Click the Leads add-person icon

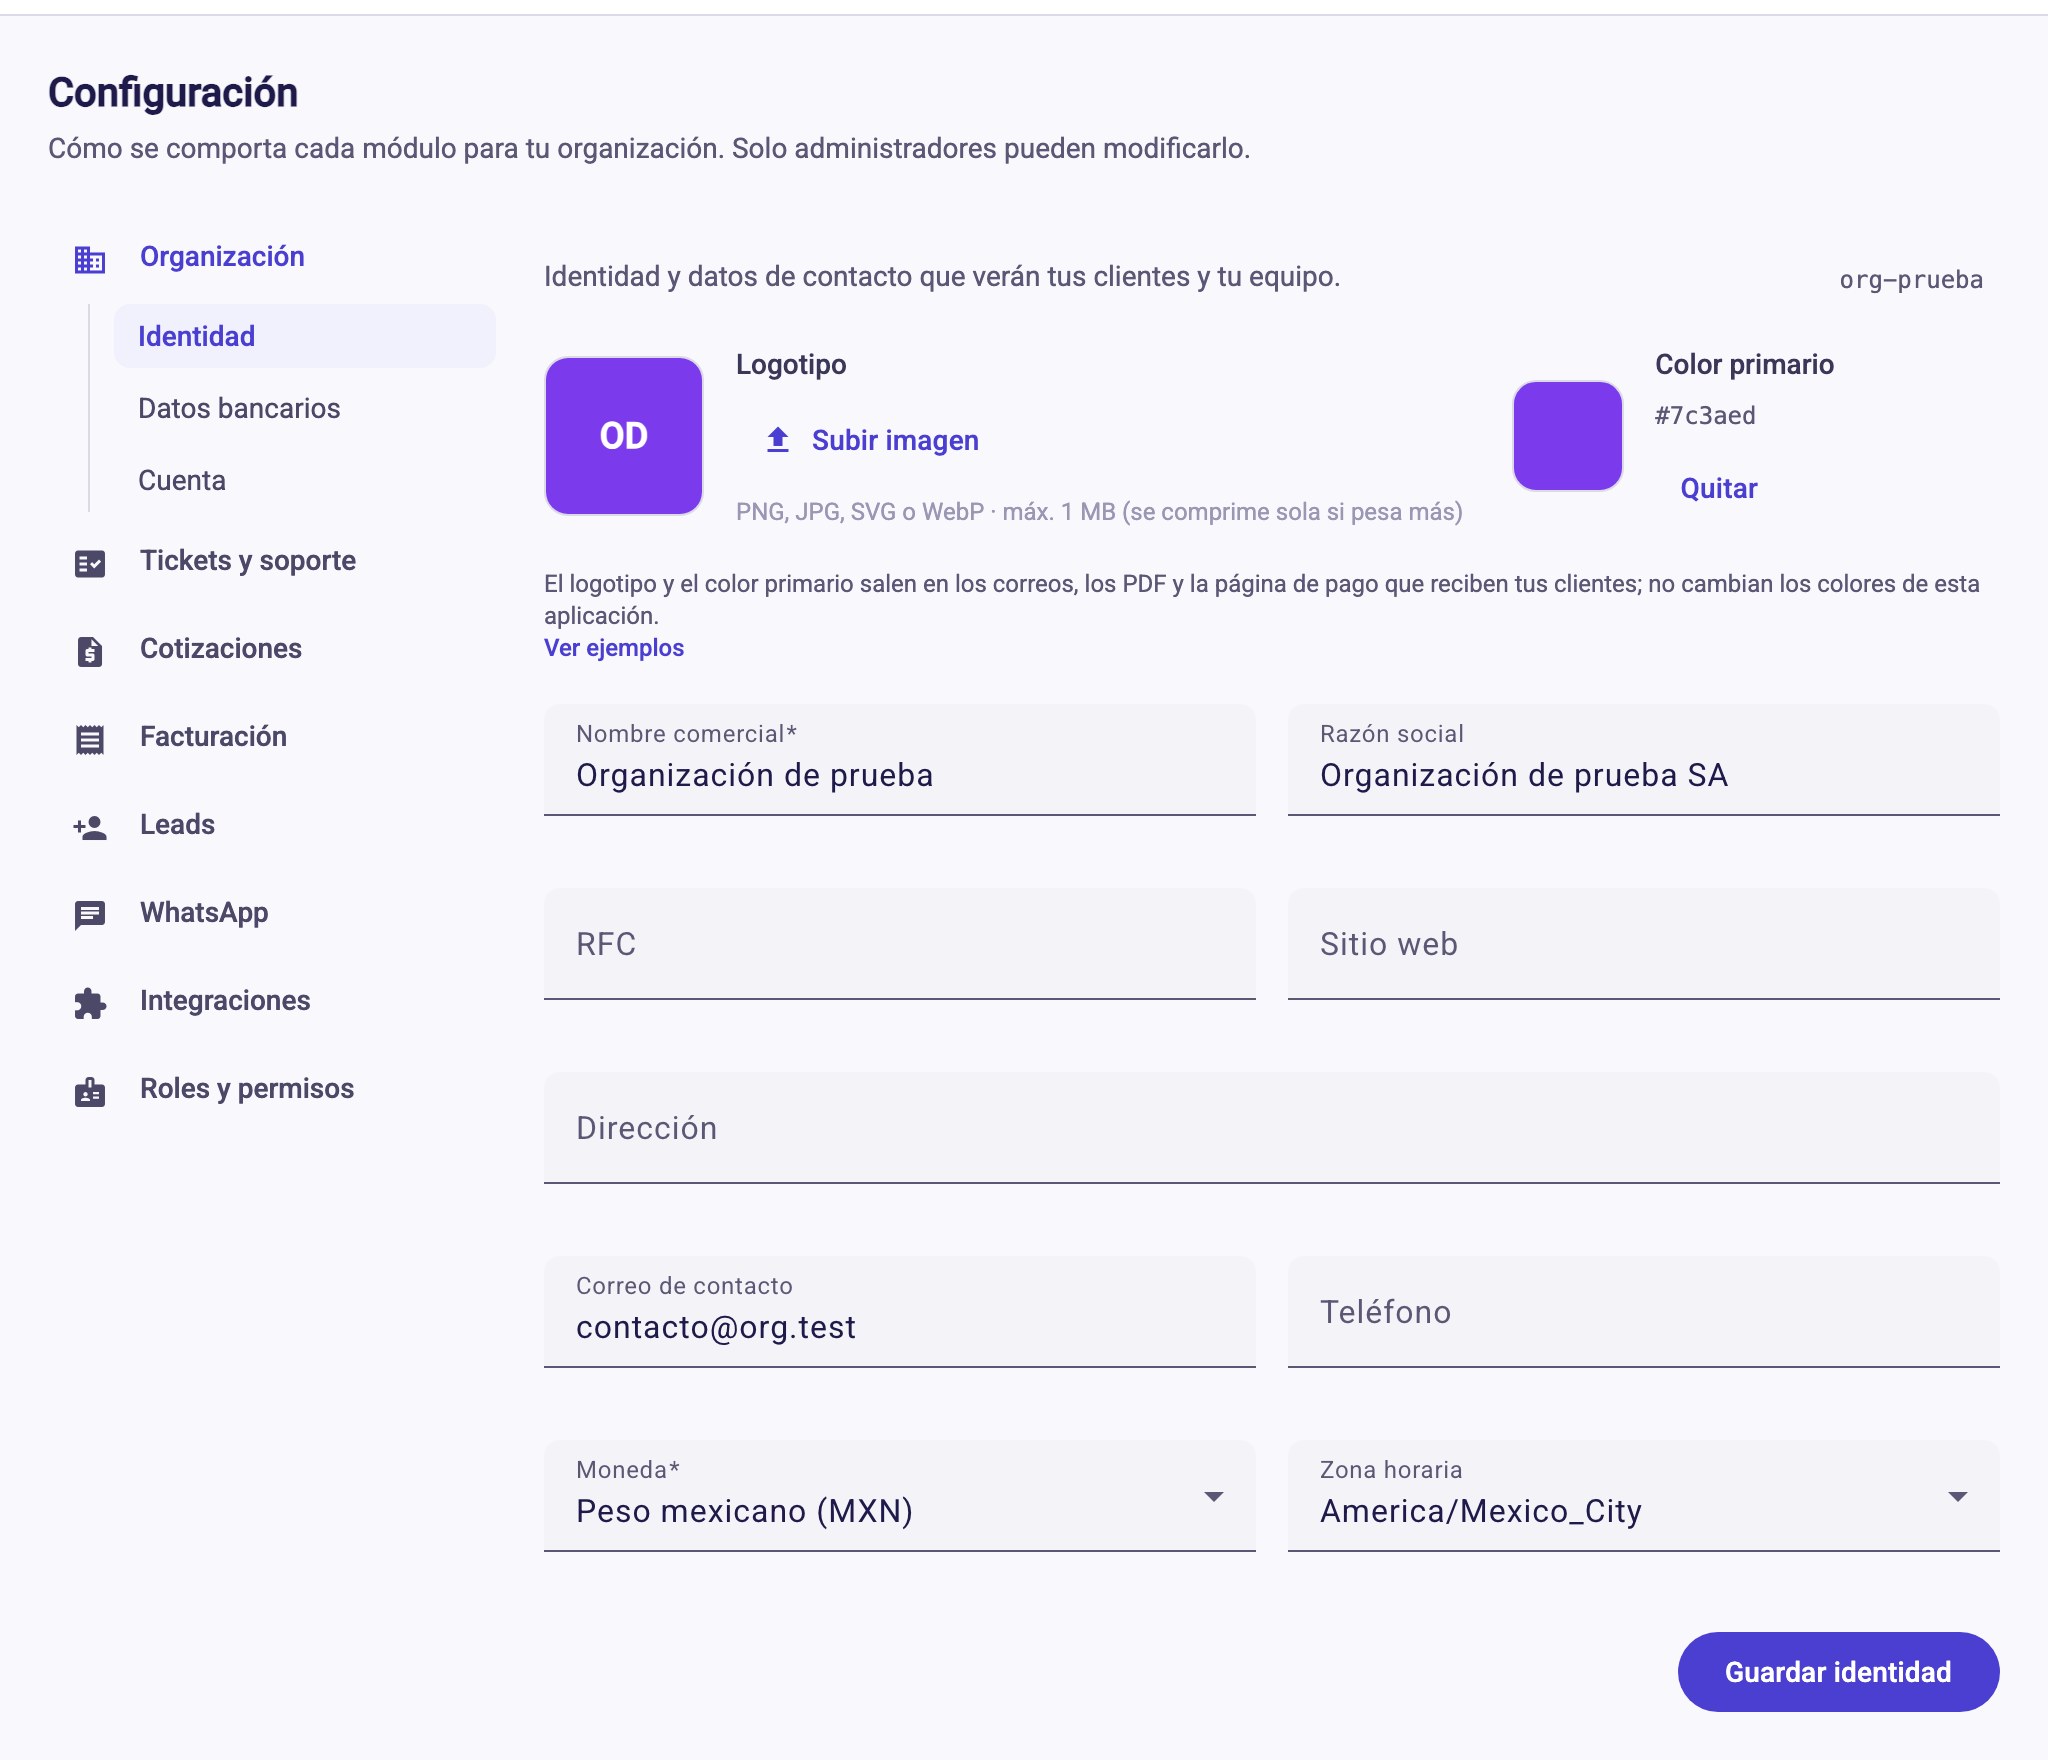coord(90,828)
